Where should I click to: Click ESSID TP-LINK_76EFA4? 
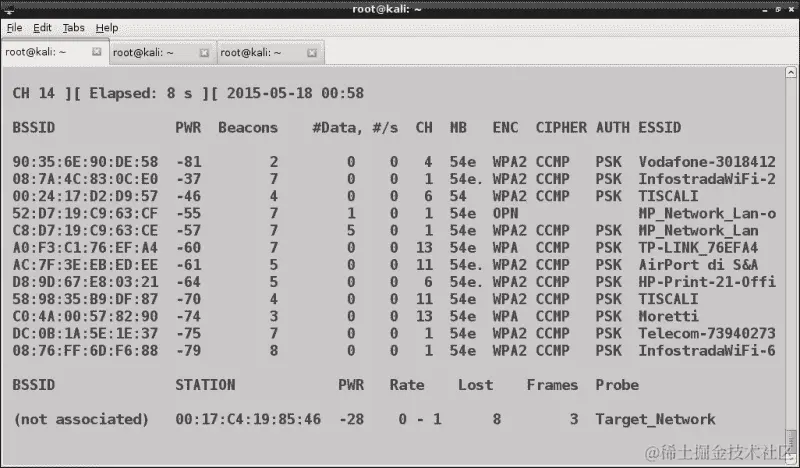(698, 248)
